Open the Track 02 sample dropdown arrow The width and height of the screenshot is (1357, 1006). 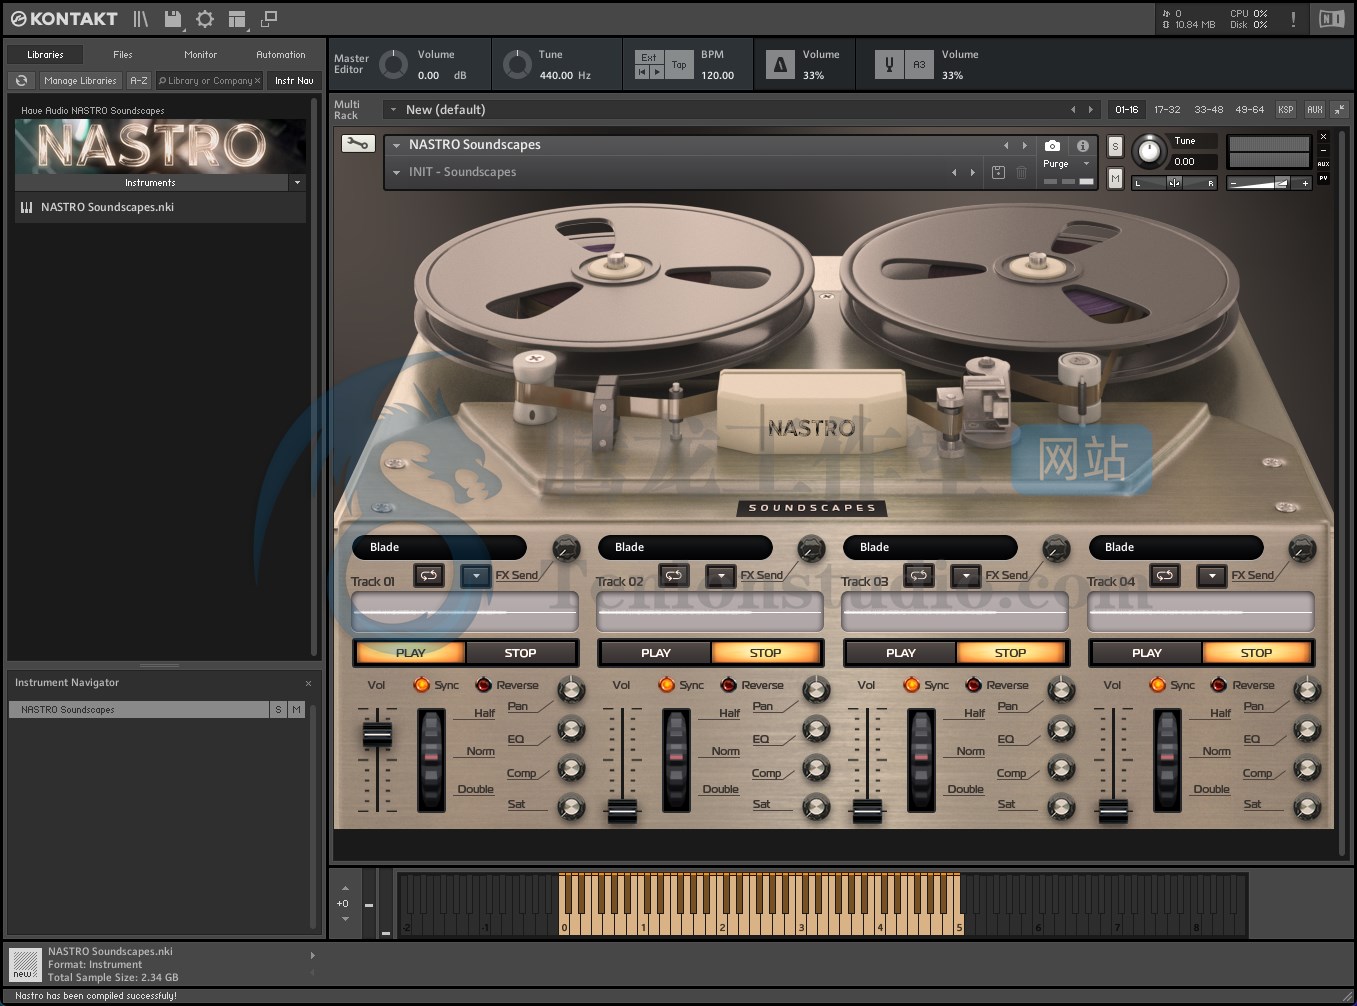(x=721, y=576)
